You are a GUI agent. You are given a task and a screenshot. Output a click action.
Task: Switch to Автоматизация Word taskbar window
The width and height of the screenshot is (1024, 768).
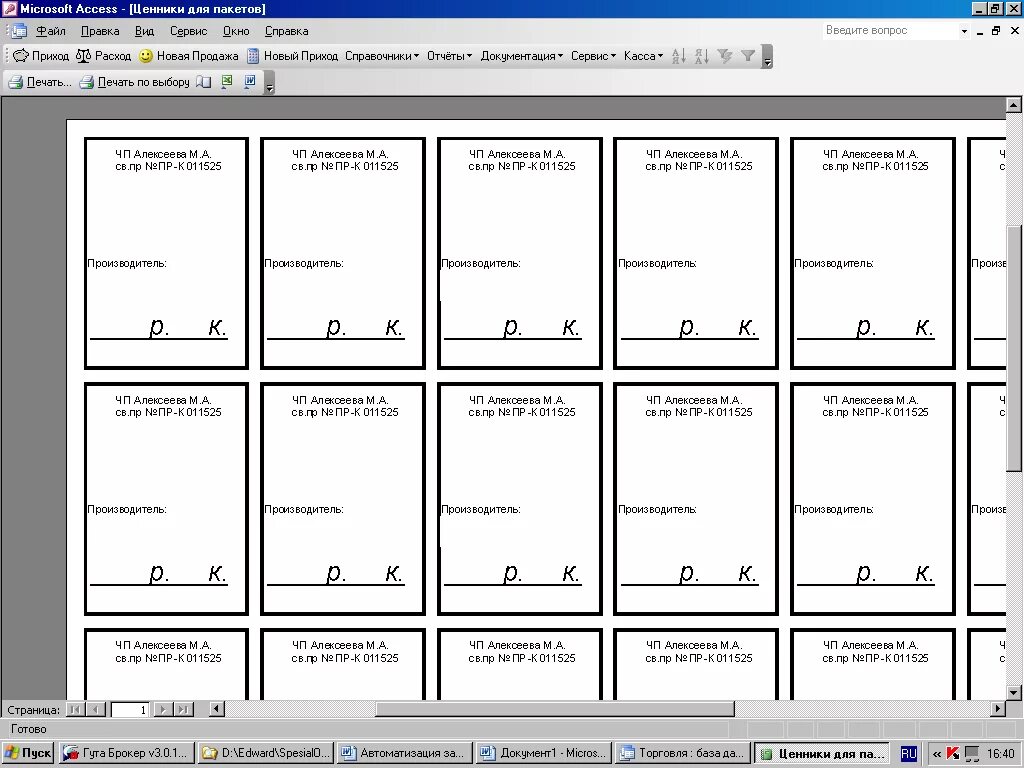click(x=405, y=753)
